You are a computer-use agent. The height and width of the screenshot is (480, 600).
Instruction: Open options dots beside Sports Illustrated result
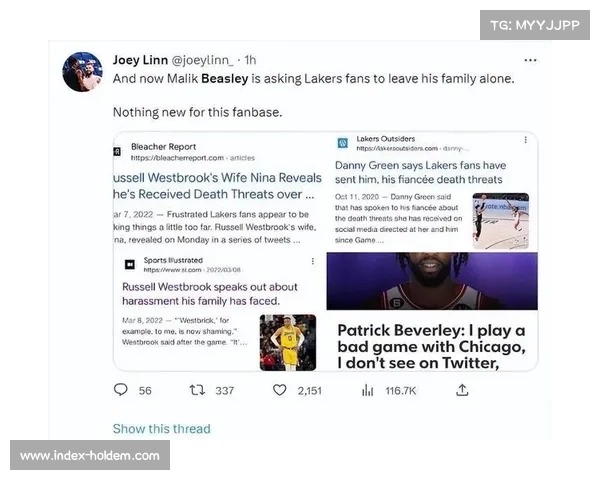tap(313, 261)
